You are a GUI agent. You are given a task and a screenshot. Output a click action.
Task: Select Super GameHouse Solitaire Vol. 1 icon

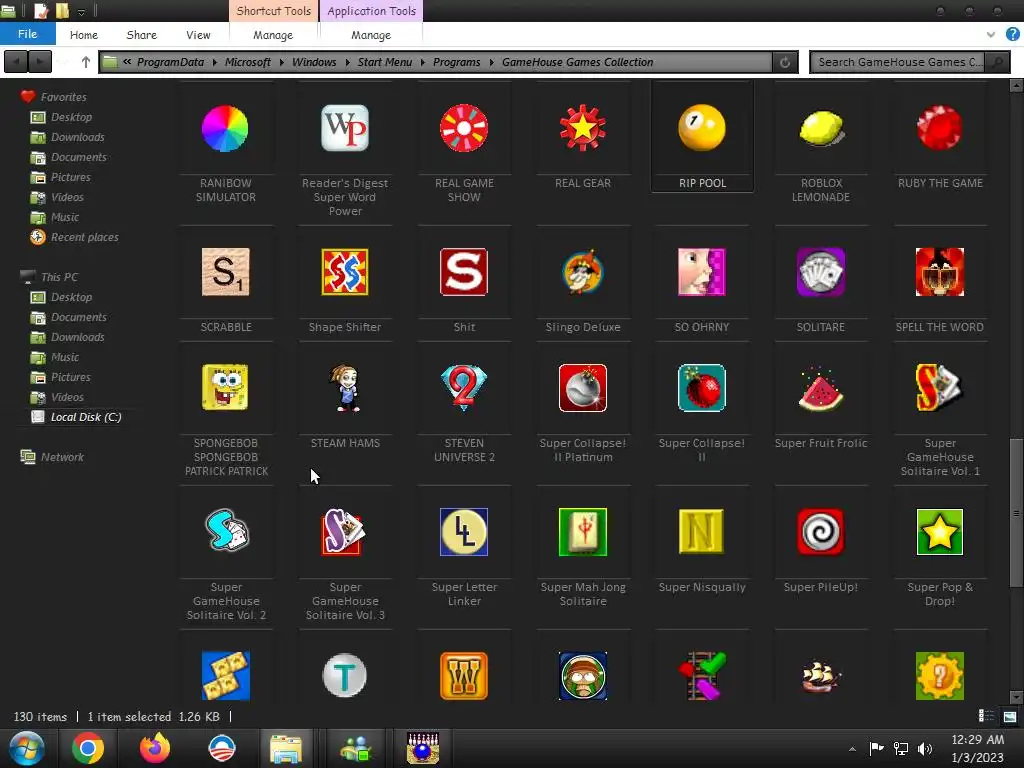coord(940,388)
